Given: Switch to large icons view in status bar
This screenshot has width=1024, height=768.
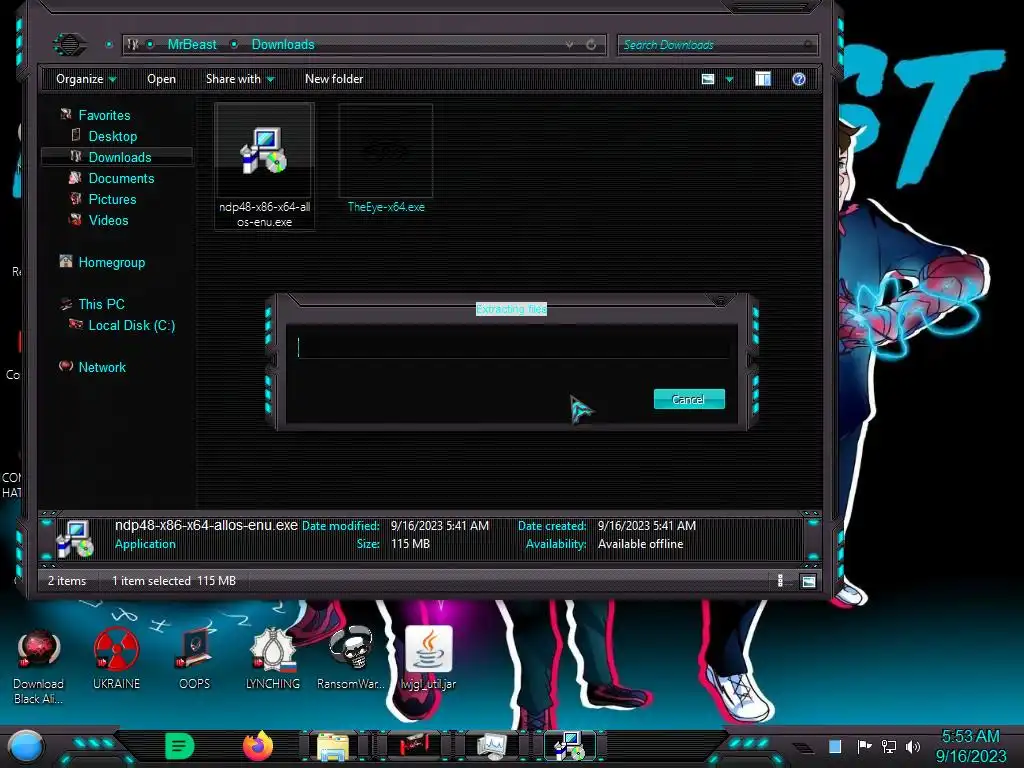Looking at the screenshot, I should coord(808,581).
